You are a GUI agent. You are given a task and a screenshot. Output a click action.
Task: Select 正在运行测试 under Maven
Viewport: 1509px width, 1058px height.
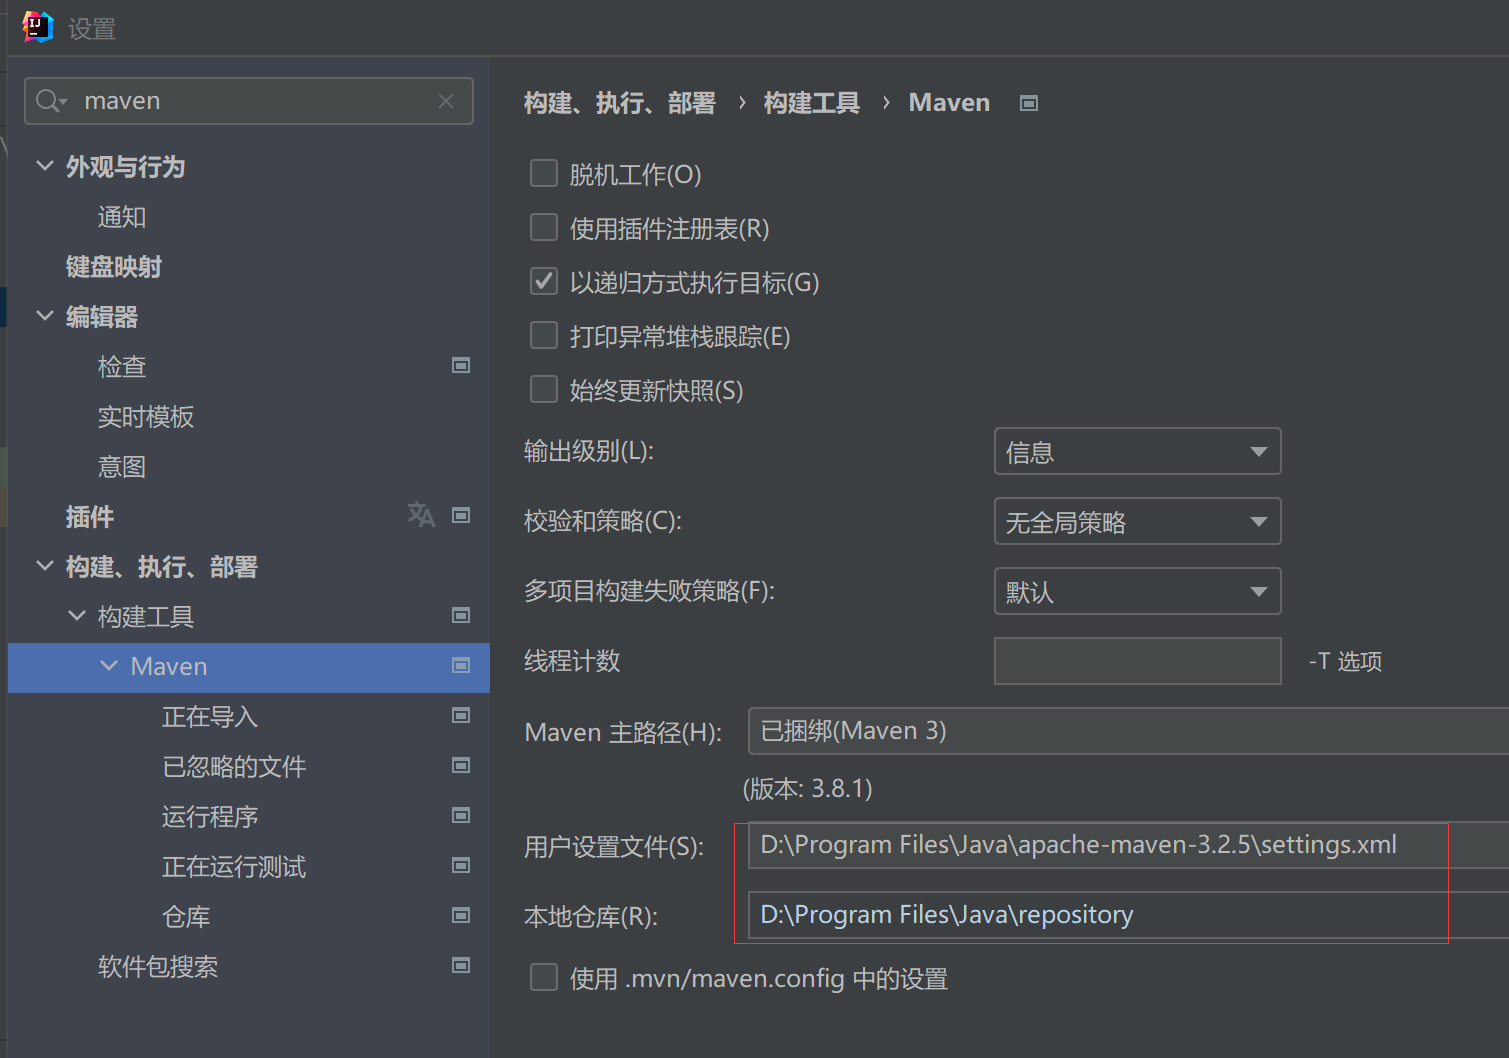tap(234, 867)
